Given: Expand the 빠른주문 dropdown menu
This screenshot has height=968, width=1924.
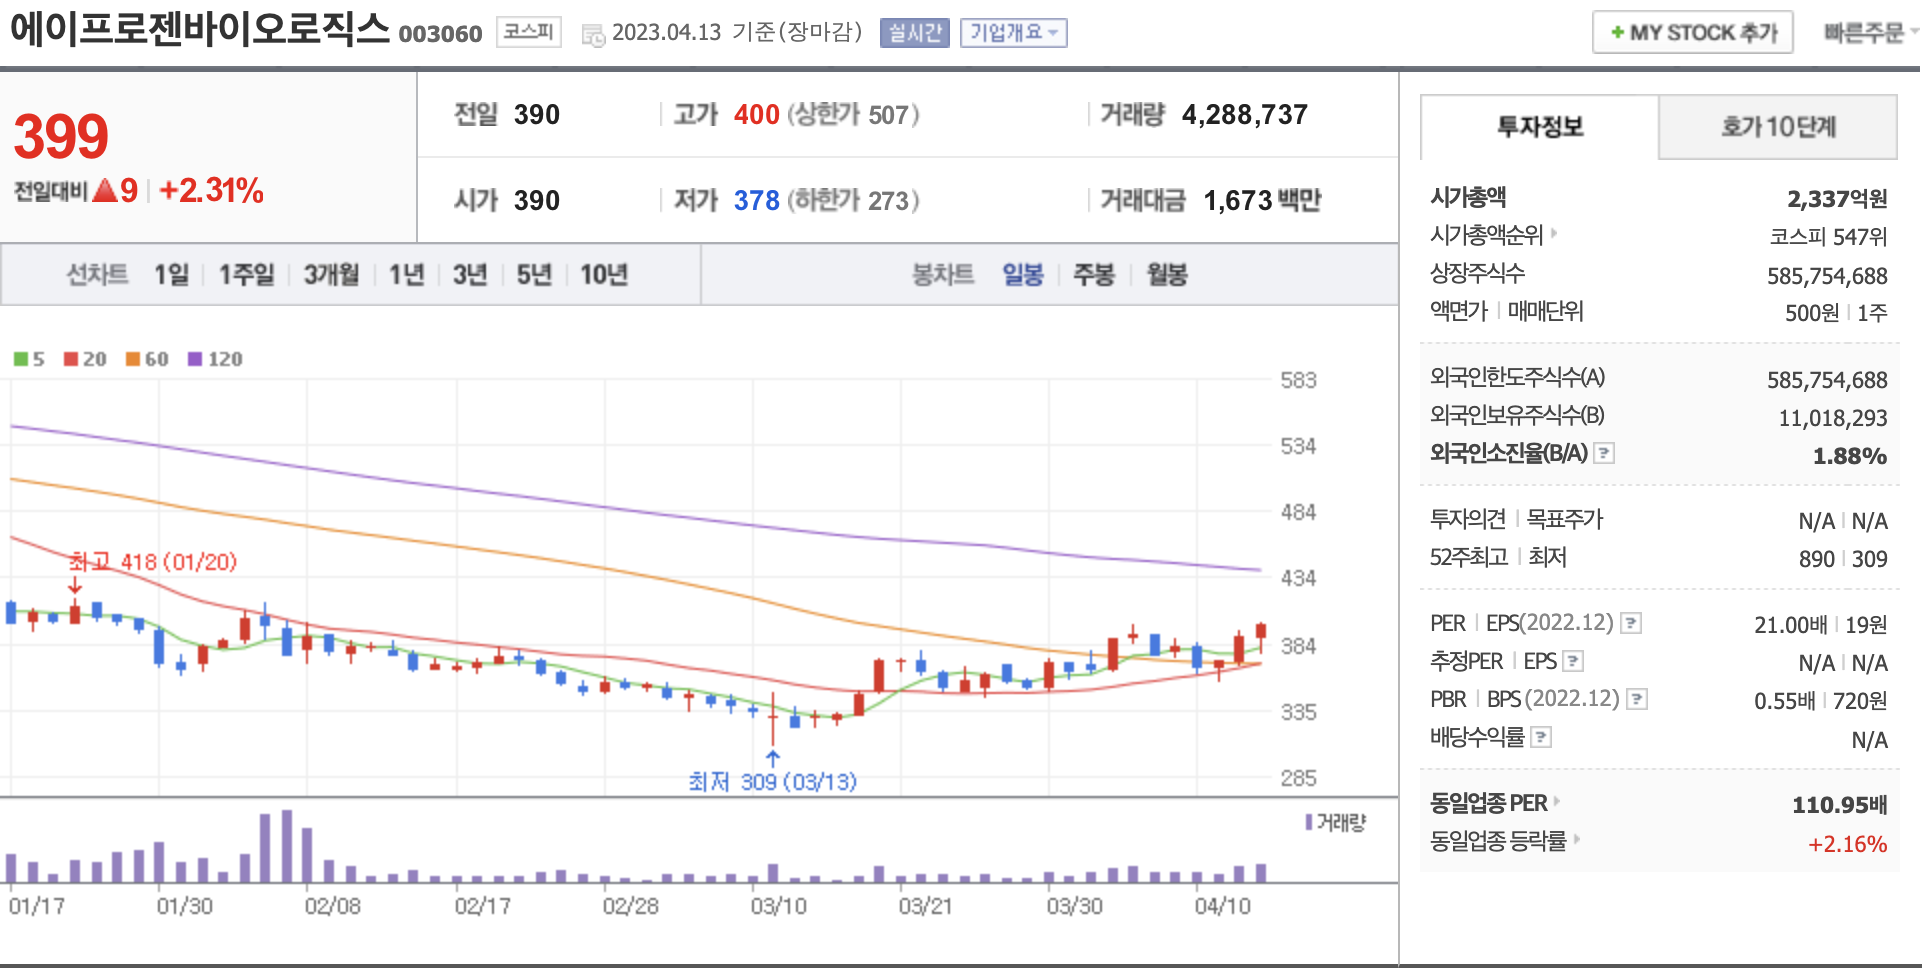Looking at the screenshot, I should click(x=1868, y=33).
